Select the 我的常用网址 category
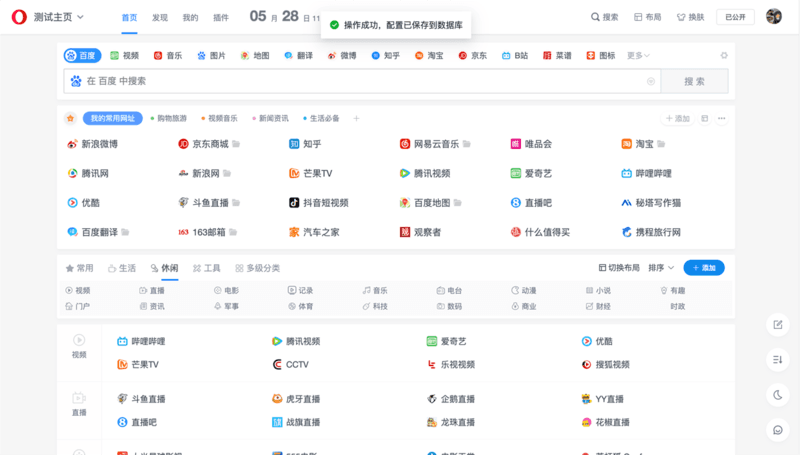Image resolution: width=800 pixels, height=455 pixels. tap(113, 118)
